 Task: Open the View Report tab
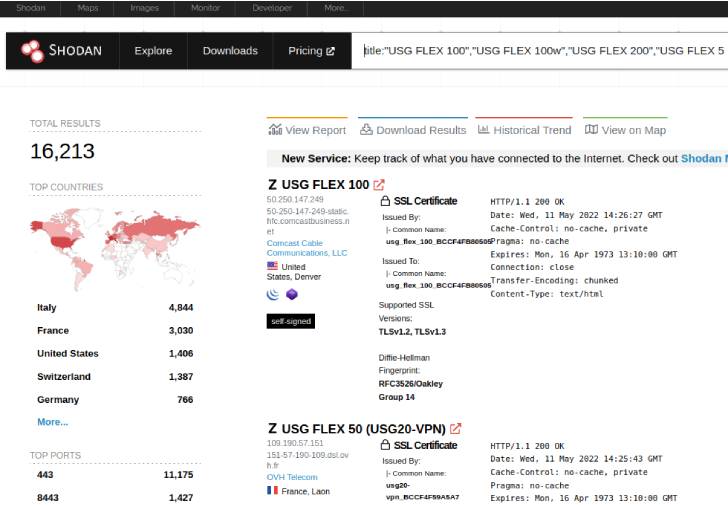pyautogui.click(x=307, y=129)
